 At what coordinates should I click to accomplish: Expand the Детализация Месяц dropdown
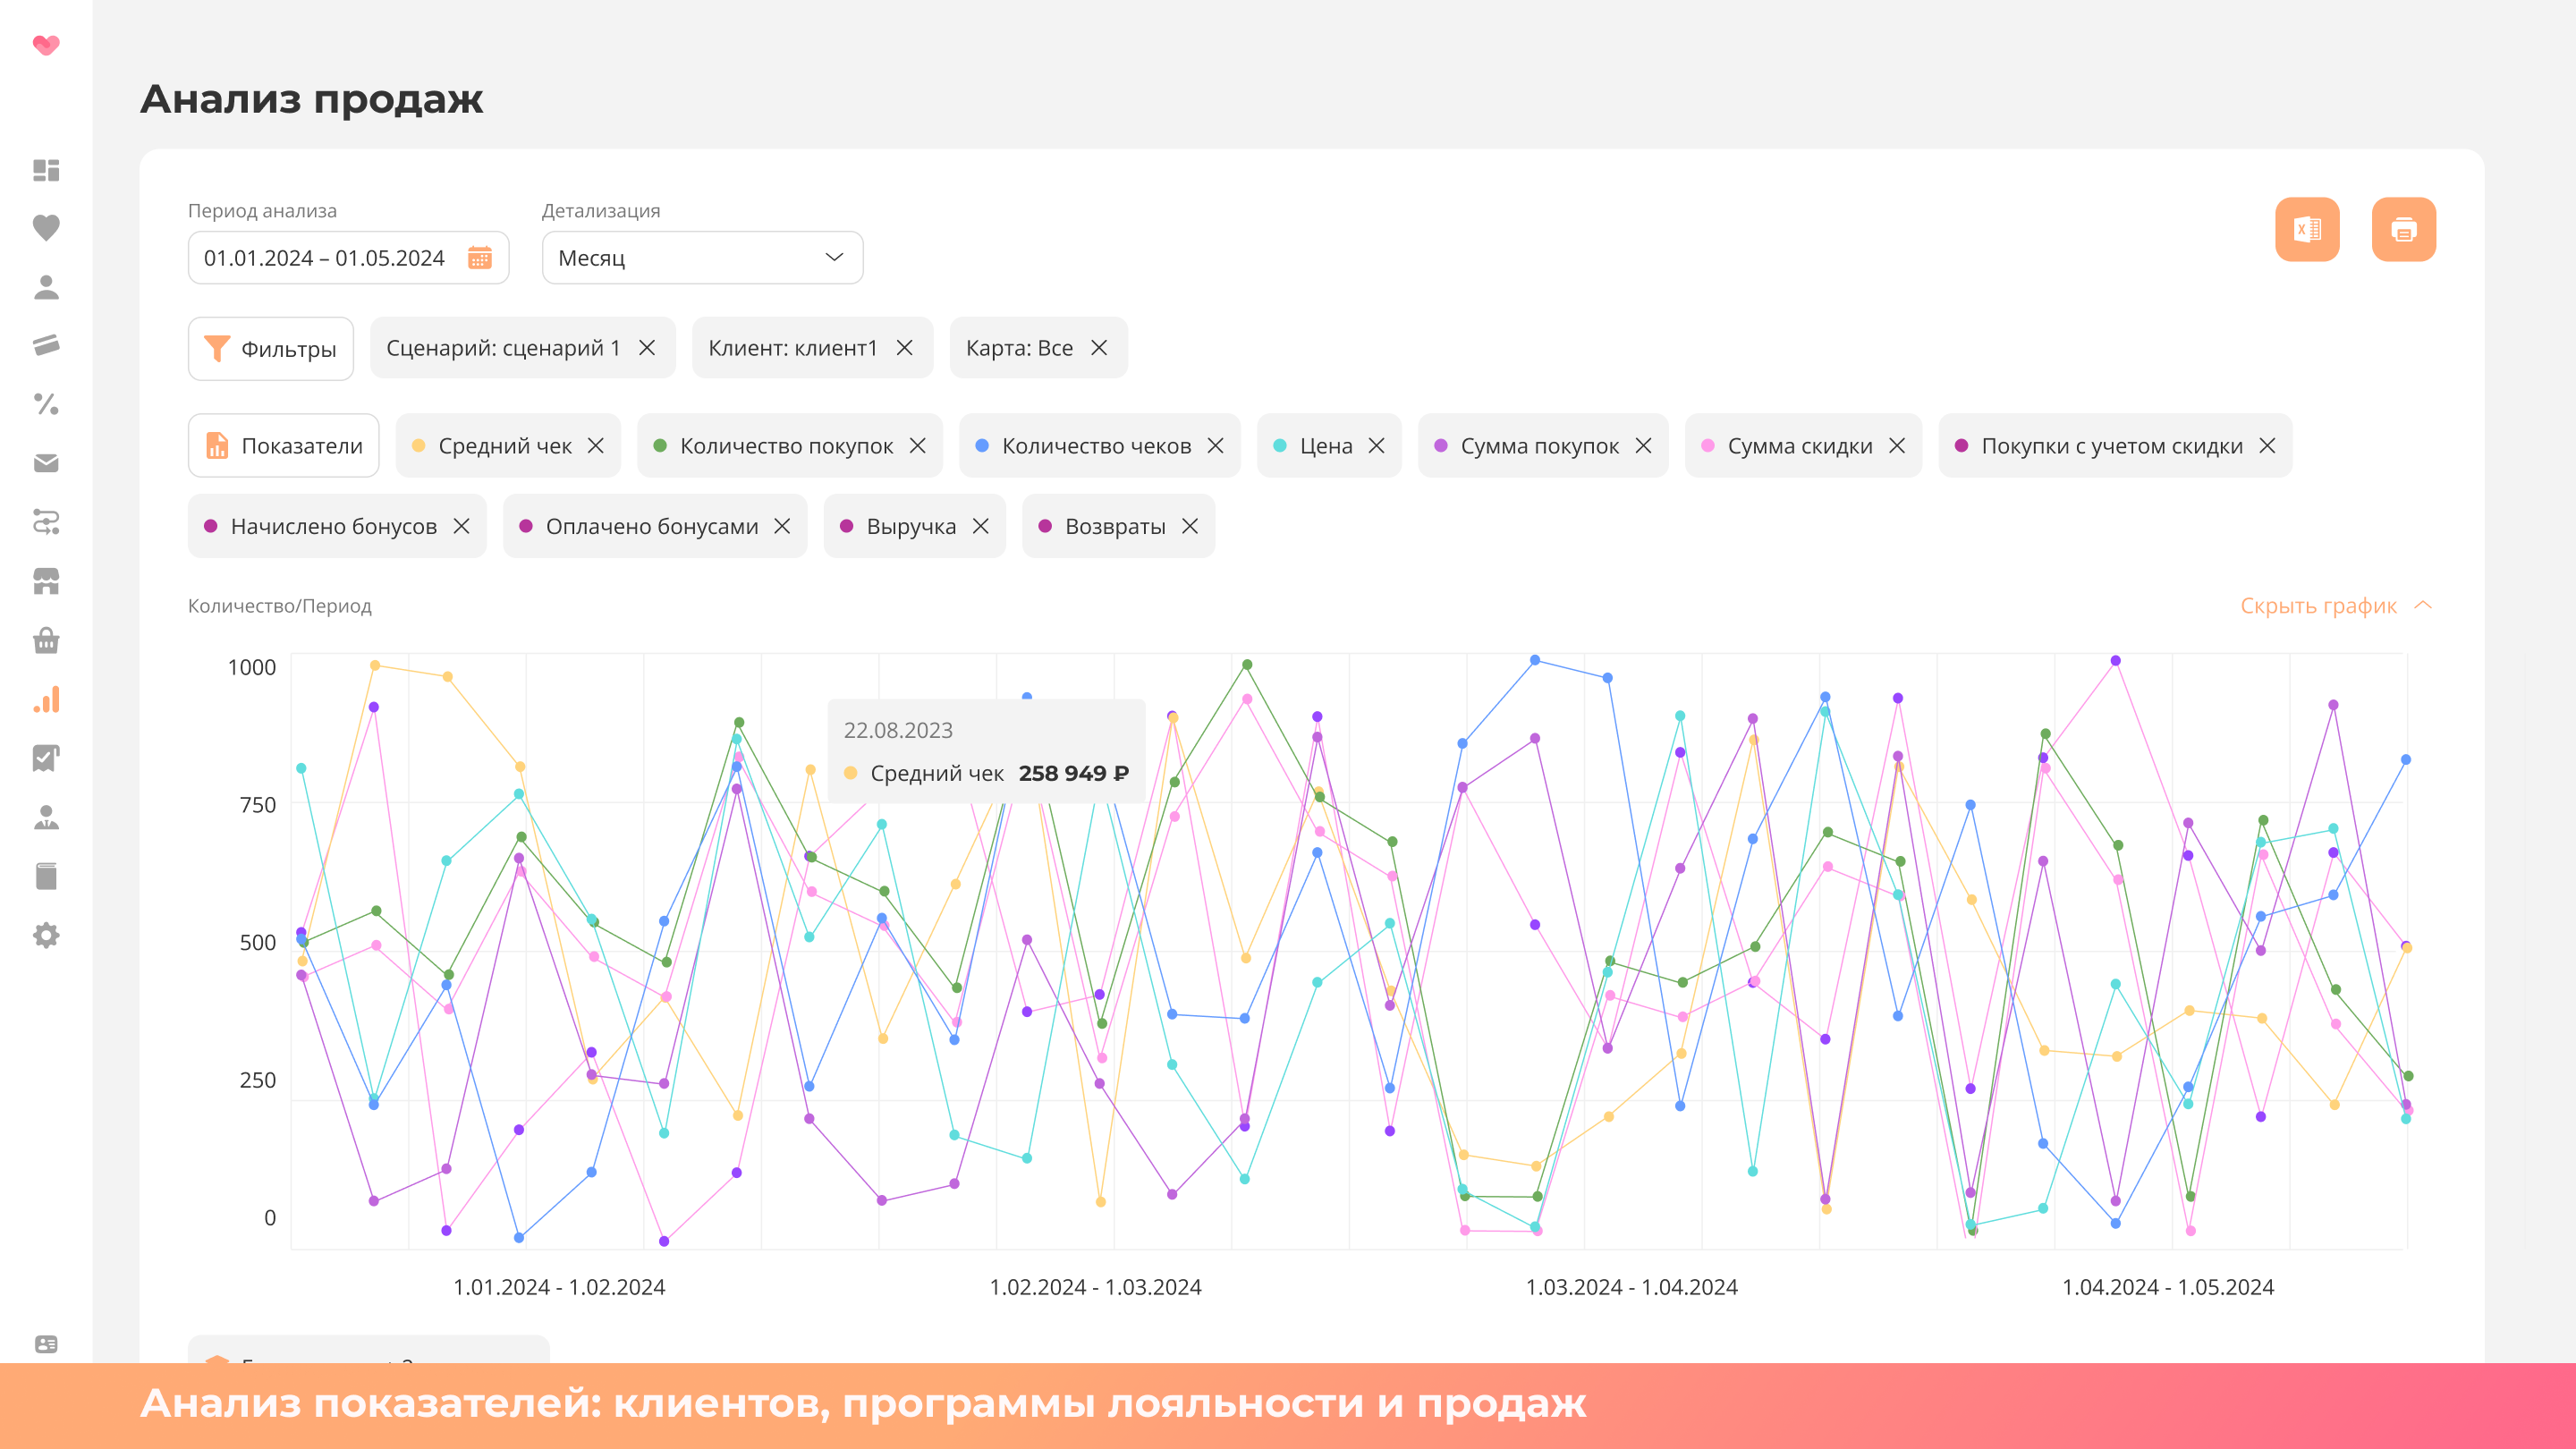click(702, 258)
